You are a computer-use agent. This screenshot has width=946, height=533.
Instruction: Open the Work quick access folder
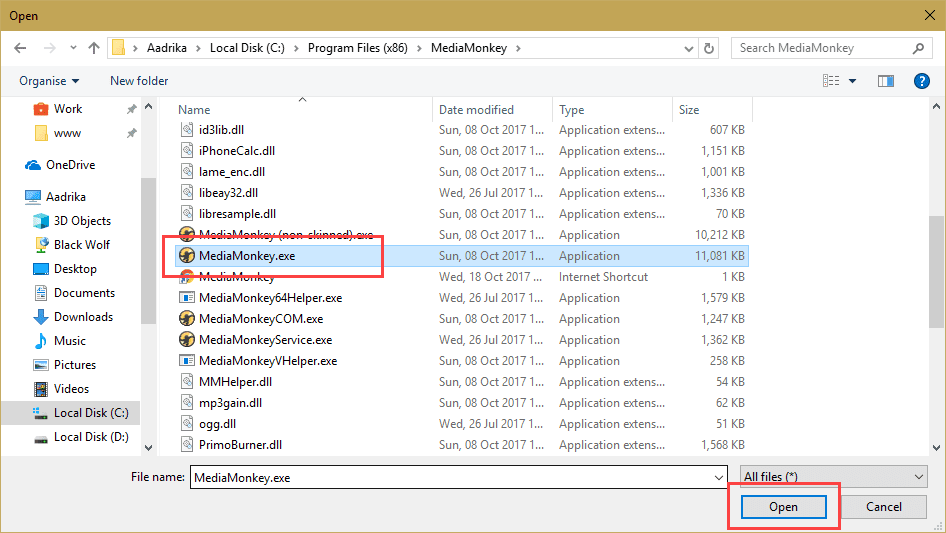click(x=68, y=109)
